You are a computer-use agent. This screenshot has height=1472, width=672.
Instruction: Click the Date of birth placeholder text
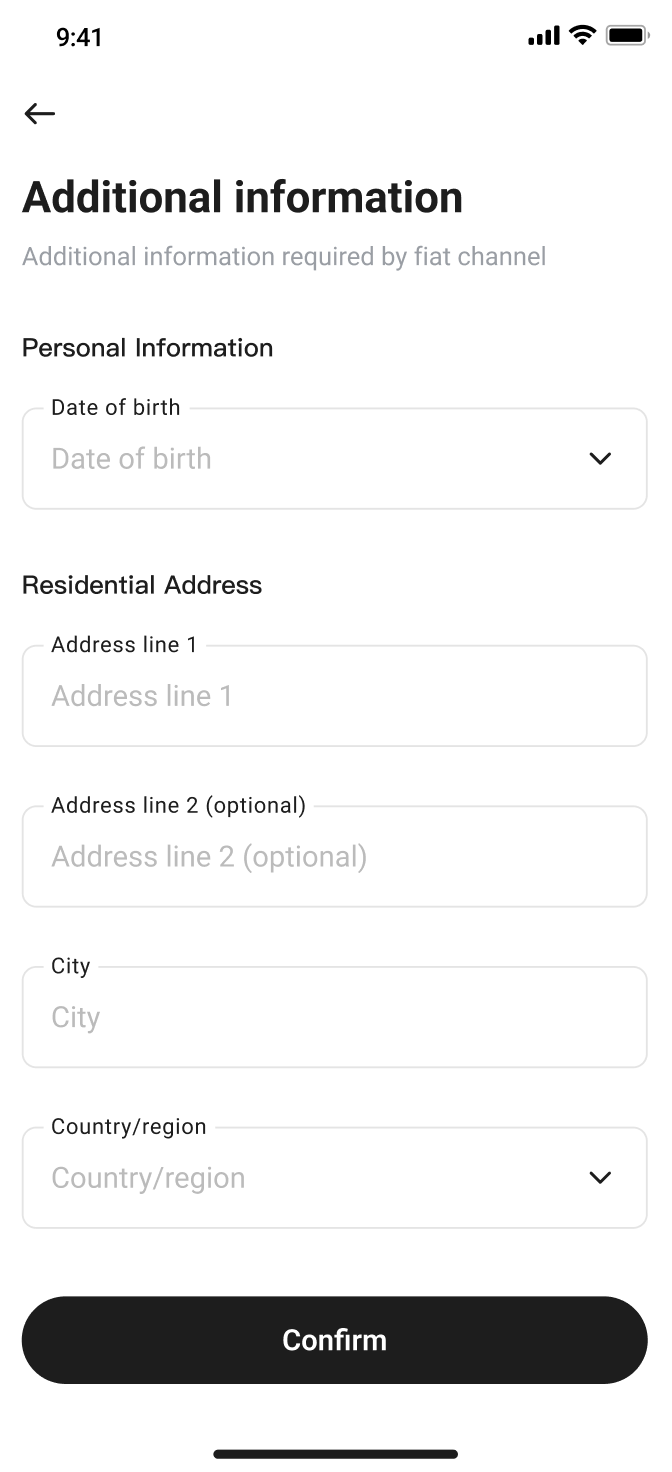(x=132, y=459)
